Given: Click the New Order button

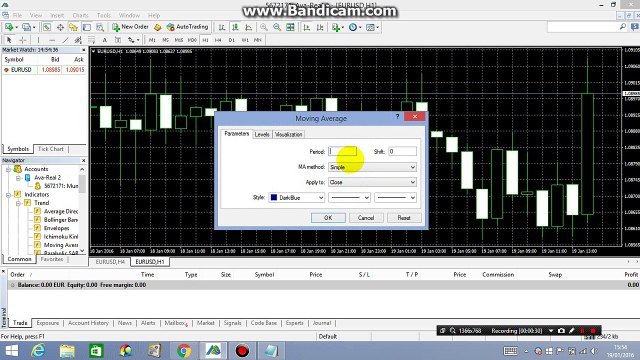Looking at the screenshot, I should coord(130,27).
